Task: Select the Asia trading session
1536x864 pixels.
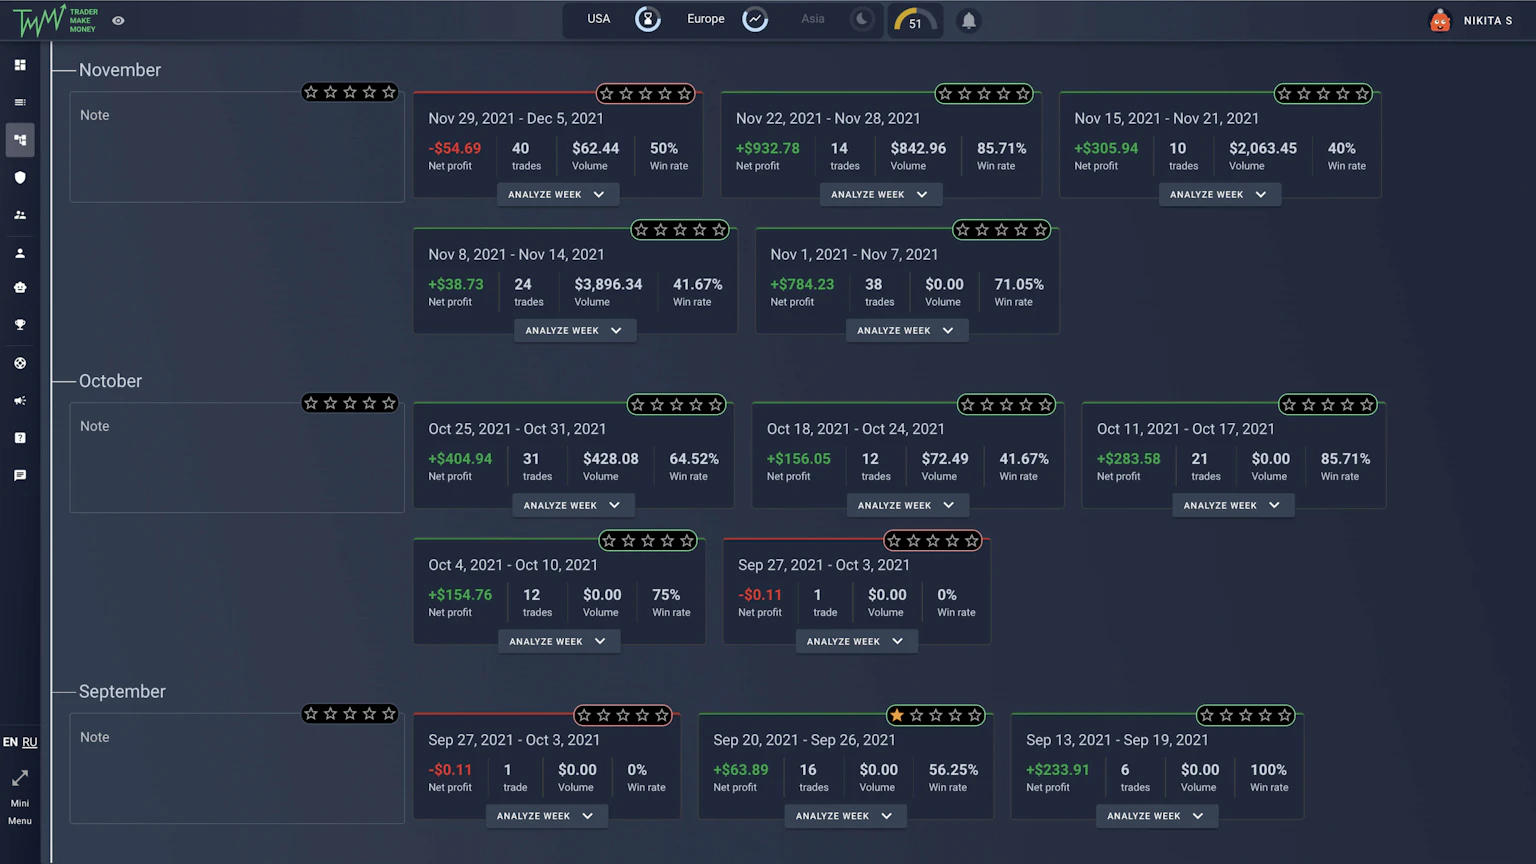Action: pos(813,19)
